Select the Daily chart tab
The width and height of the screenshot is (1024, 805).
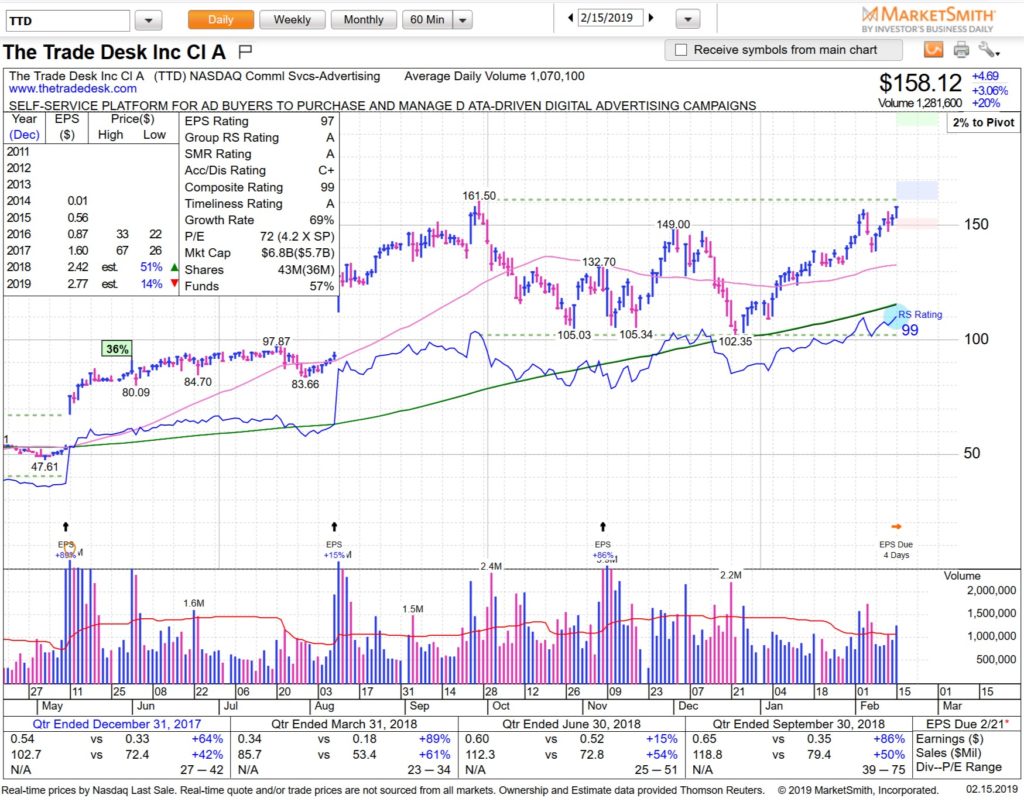point(221,20)
